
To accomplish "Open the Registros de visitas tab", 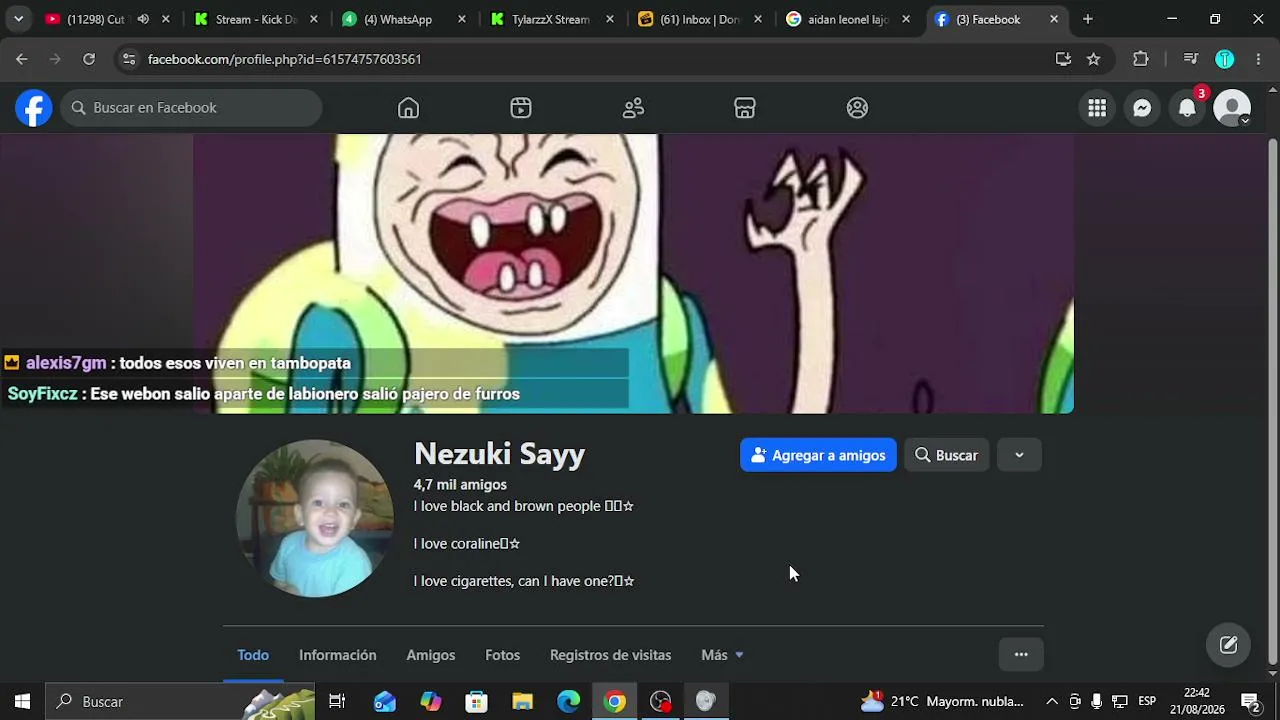I will point(610,655).
